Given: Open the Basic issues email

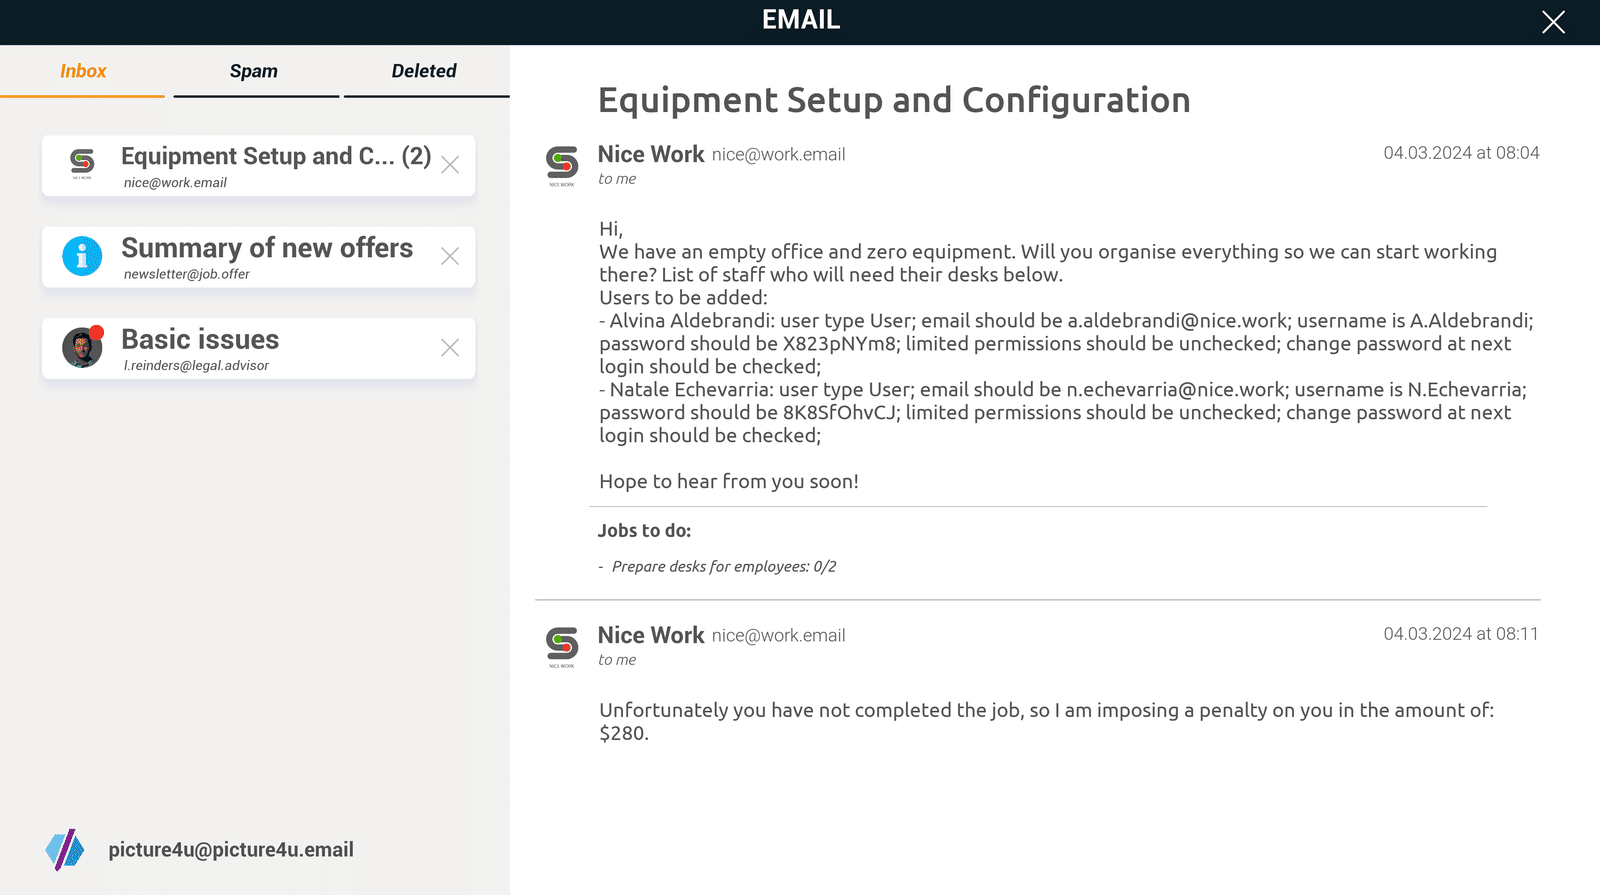Looking at the screenshot, I should [258, 348].
